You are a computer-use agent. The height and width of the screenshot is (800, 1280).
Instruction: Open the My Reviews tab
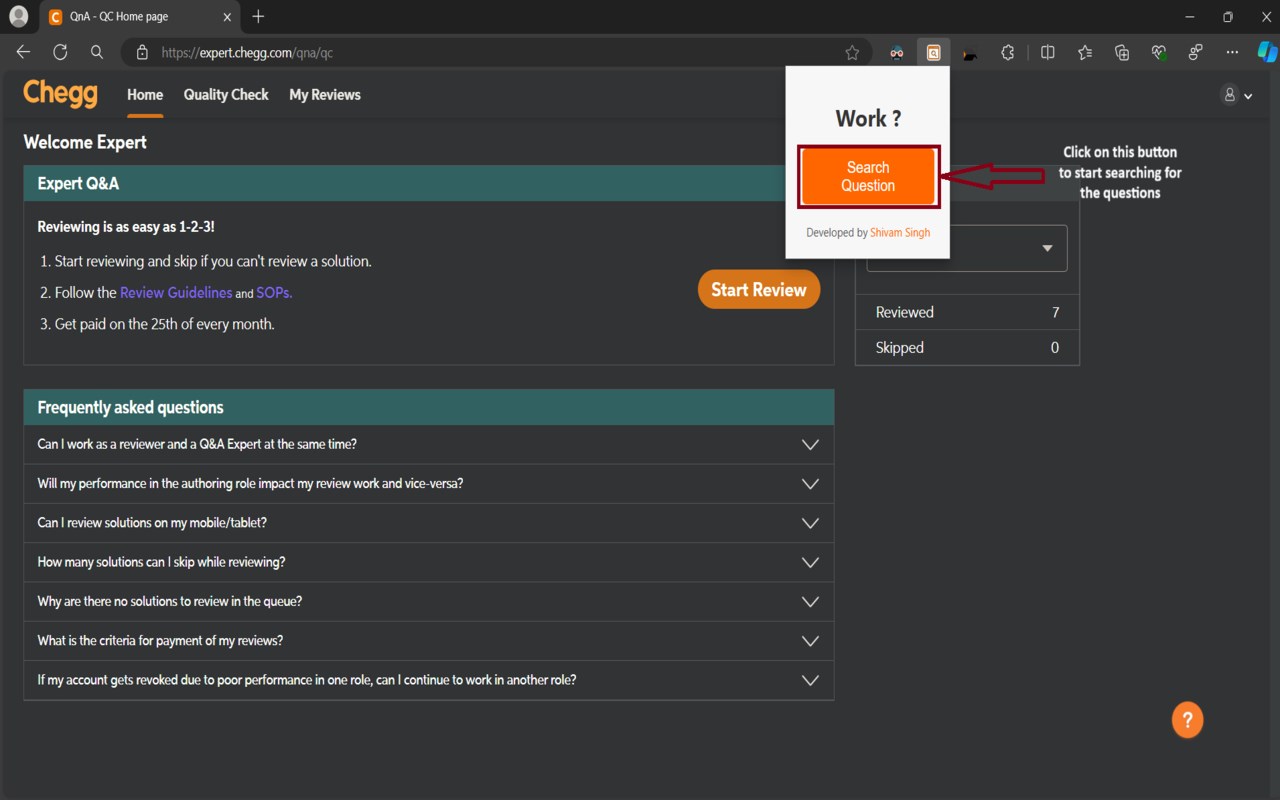coord(325,95)
